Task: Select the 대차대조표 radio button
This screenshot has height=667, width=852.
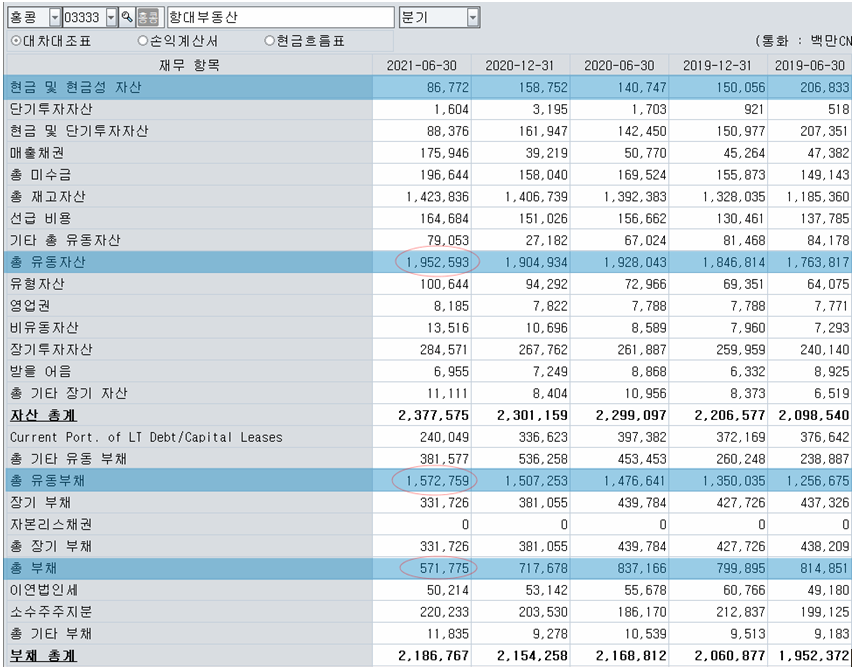Action: click(16, 41)
